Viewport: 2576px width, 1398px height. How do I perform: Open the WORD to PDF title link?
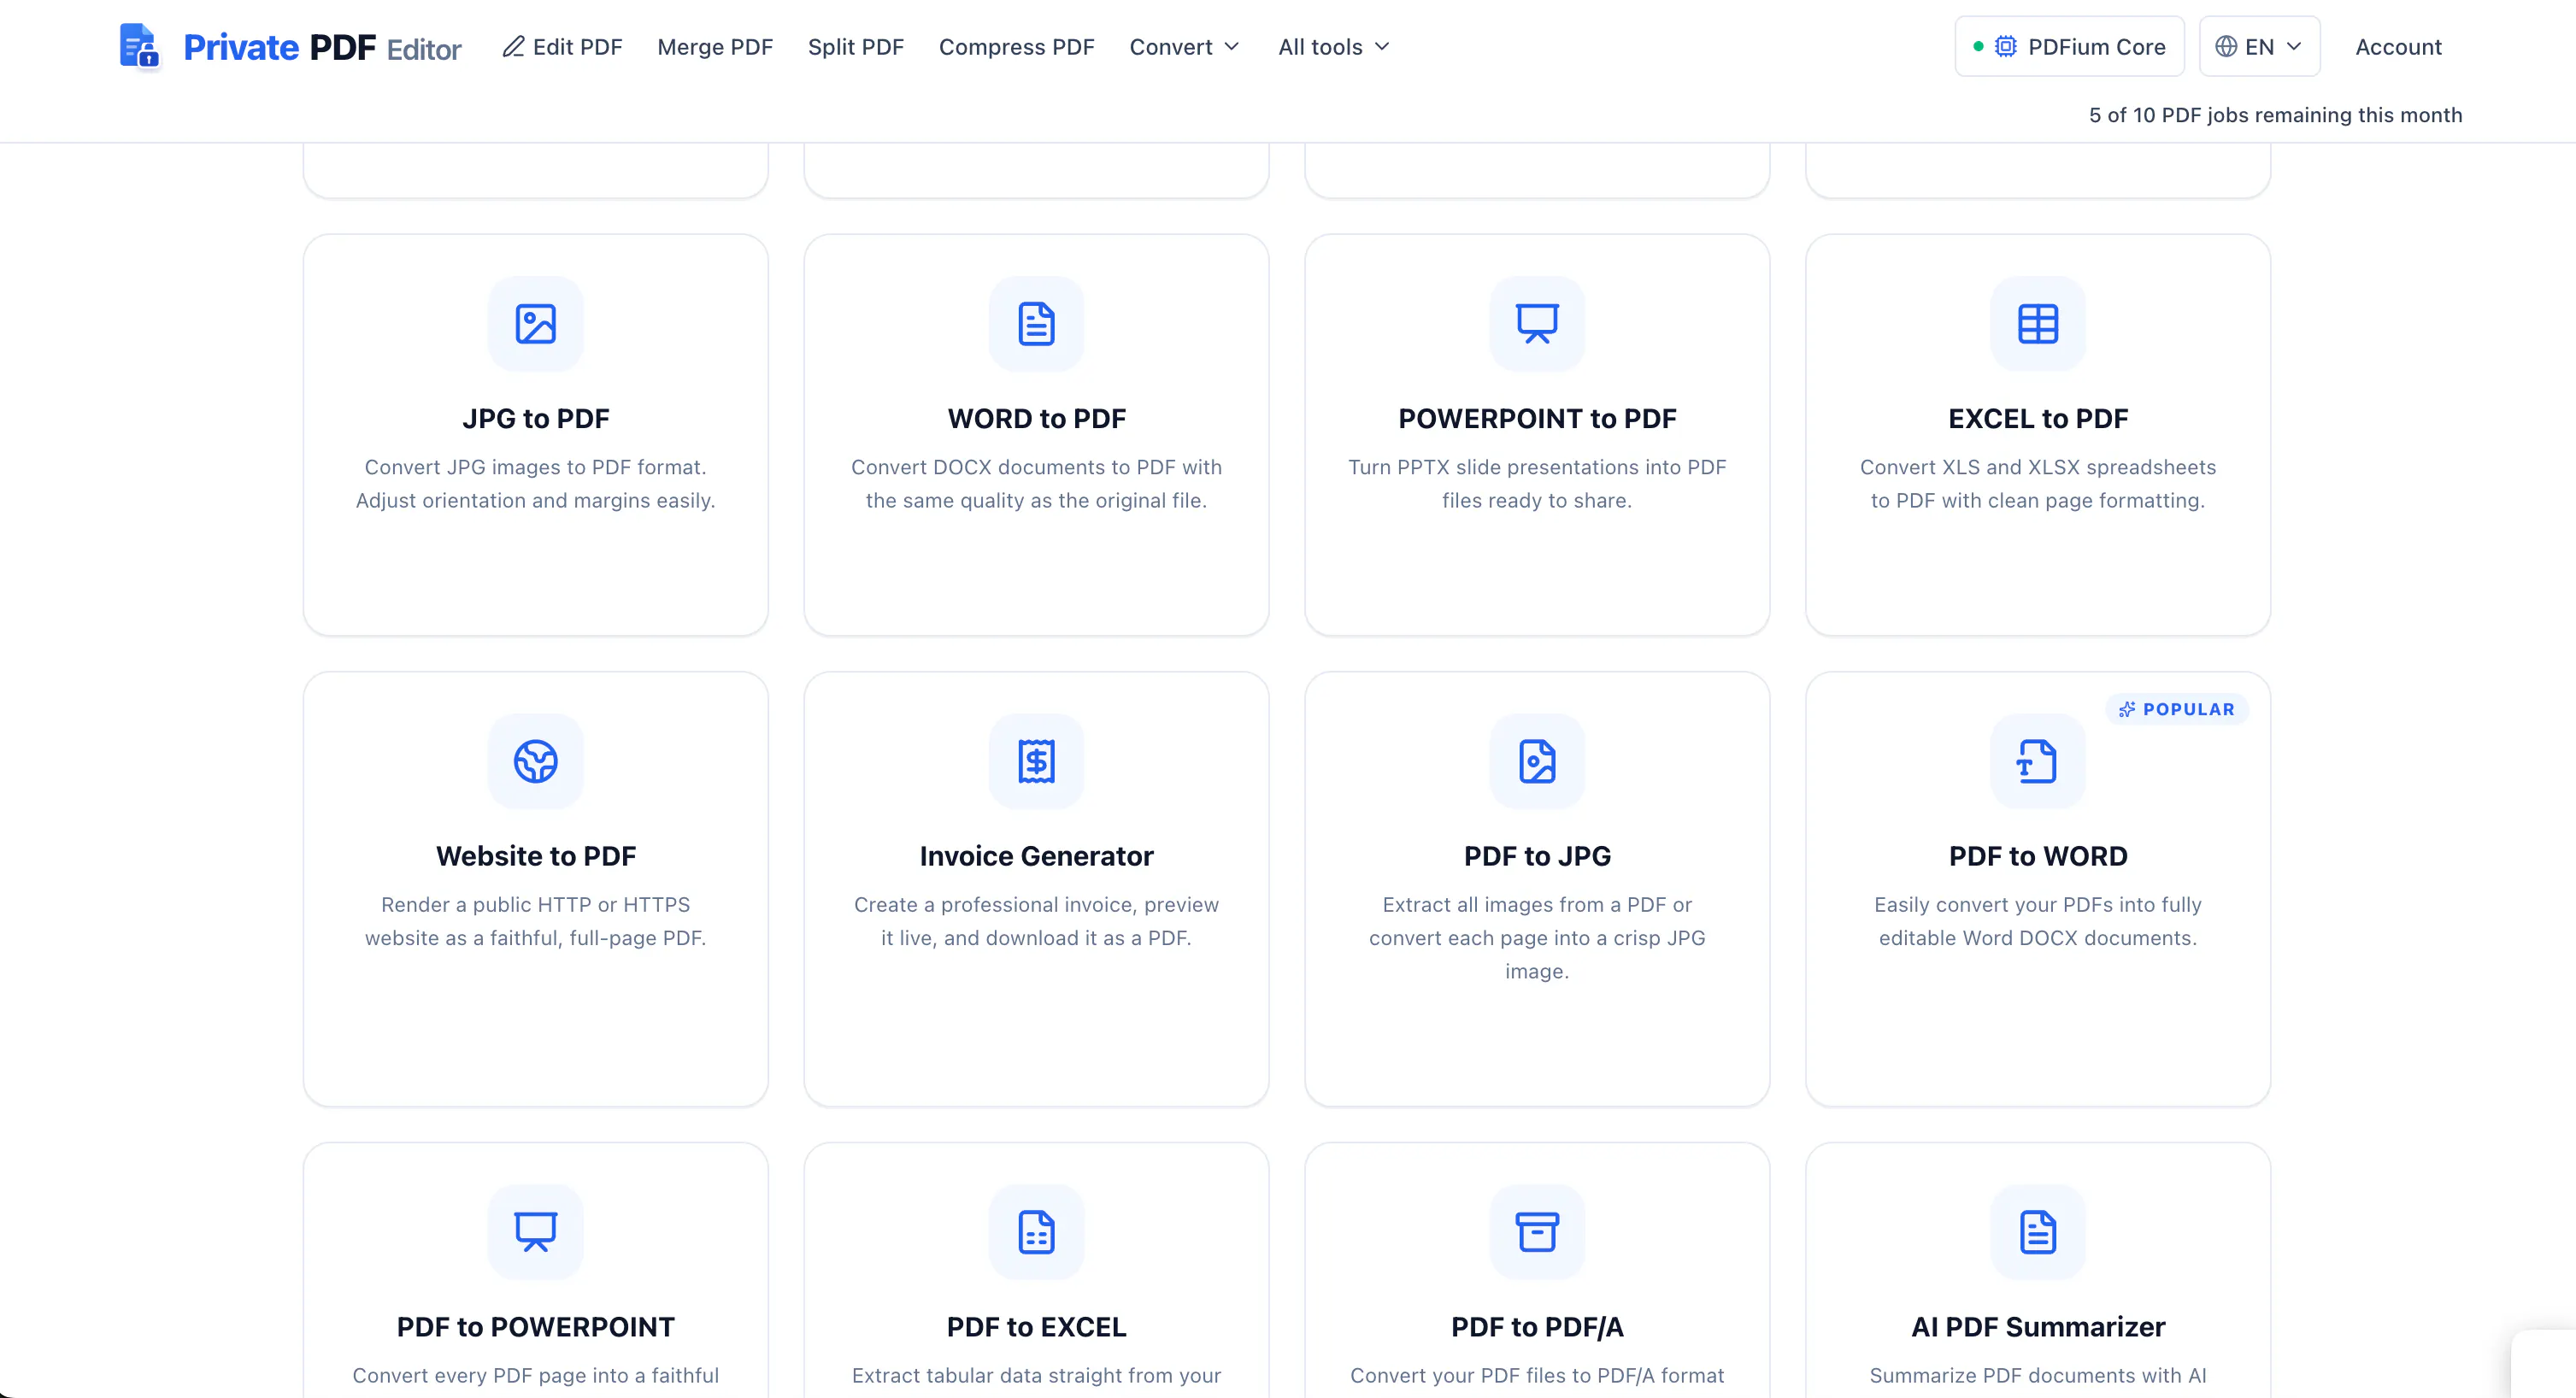point(1036,418)
